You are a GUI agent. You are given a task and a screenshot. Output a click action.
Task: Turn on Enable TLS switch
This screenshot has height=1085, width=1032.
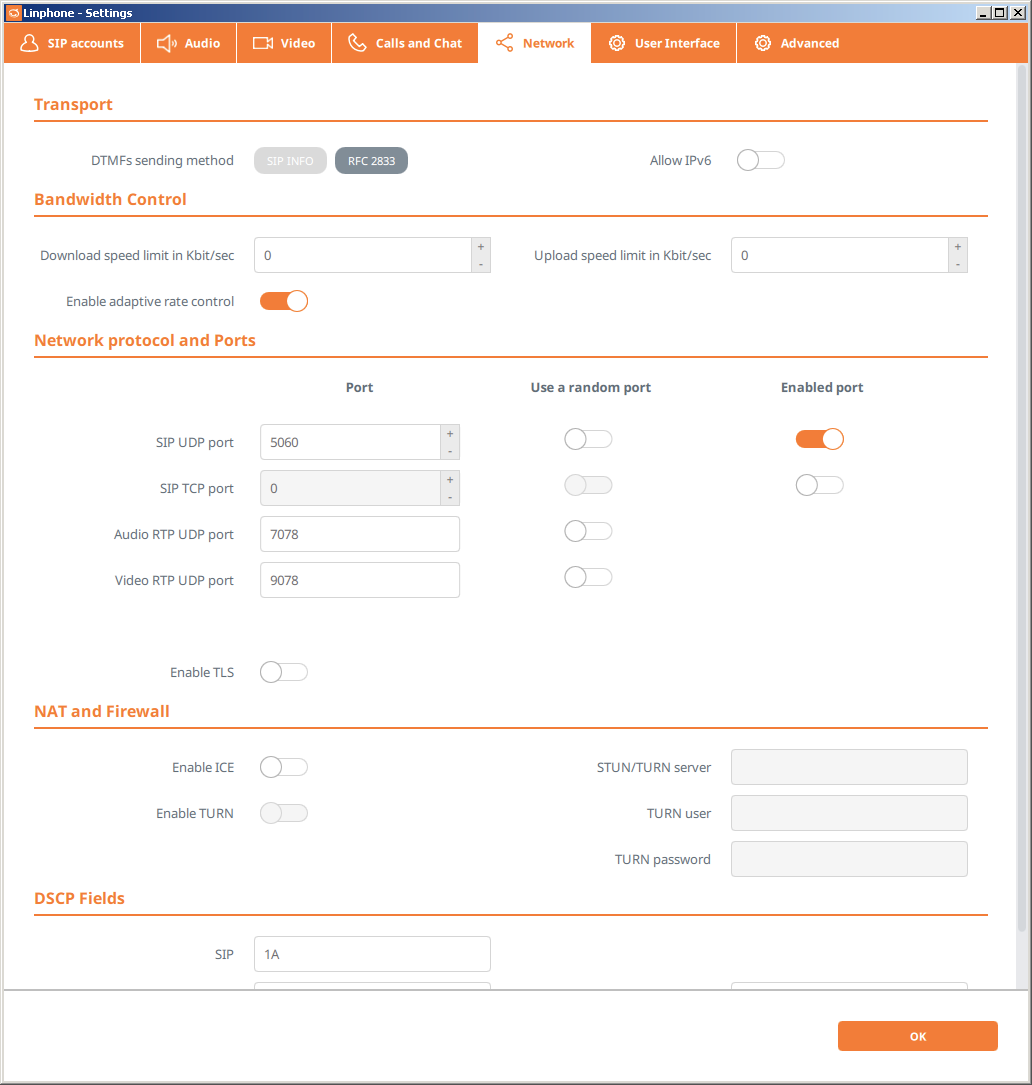coord(284,672)
